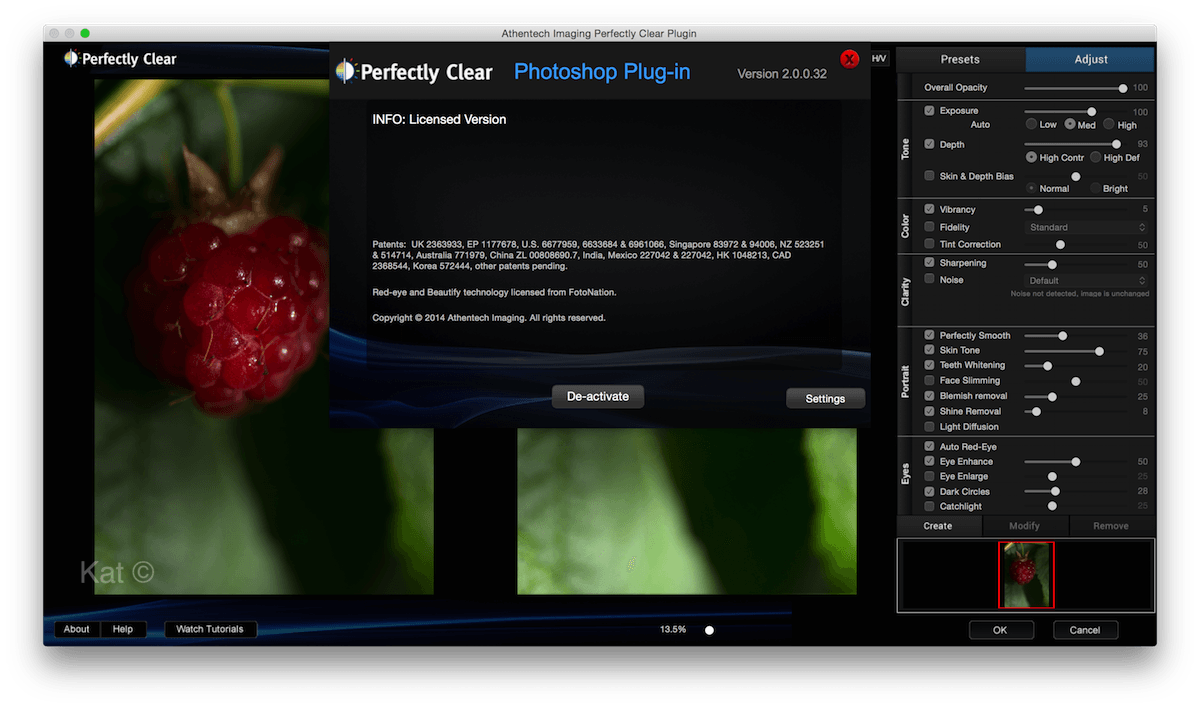Switch to the Presets tab
This screenshot has height=708, width=1200.
(960, 59)
